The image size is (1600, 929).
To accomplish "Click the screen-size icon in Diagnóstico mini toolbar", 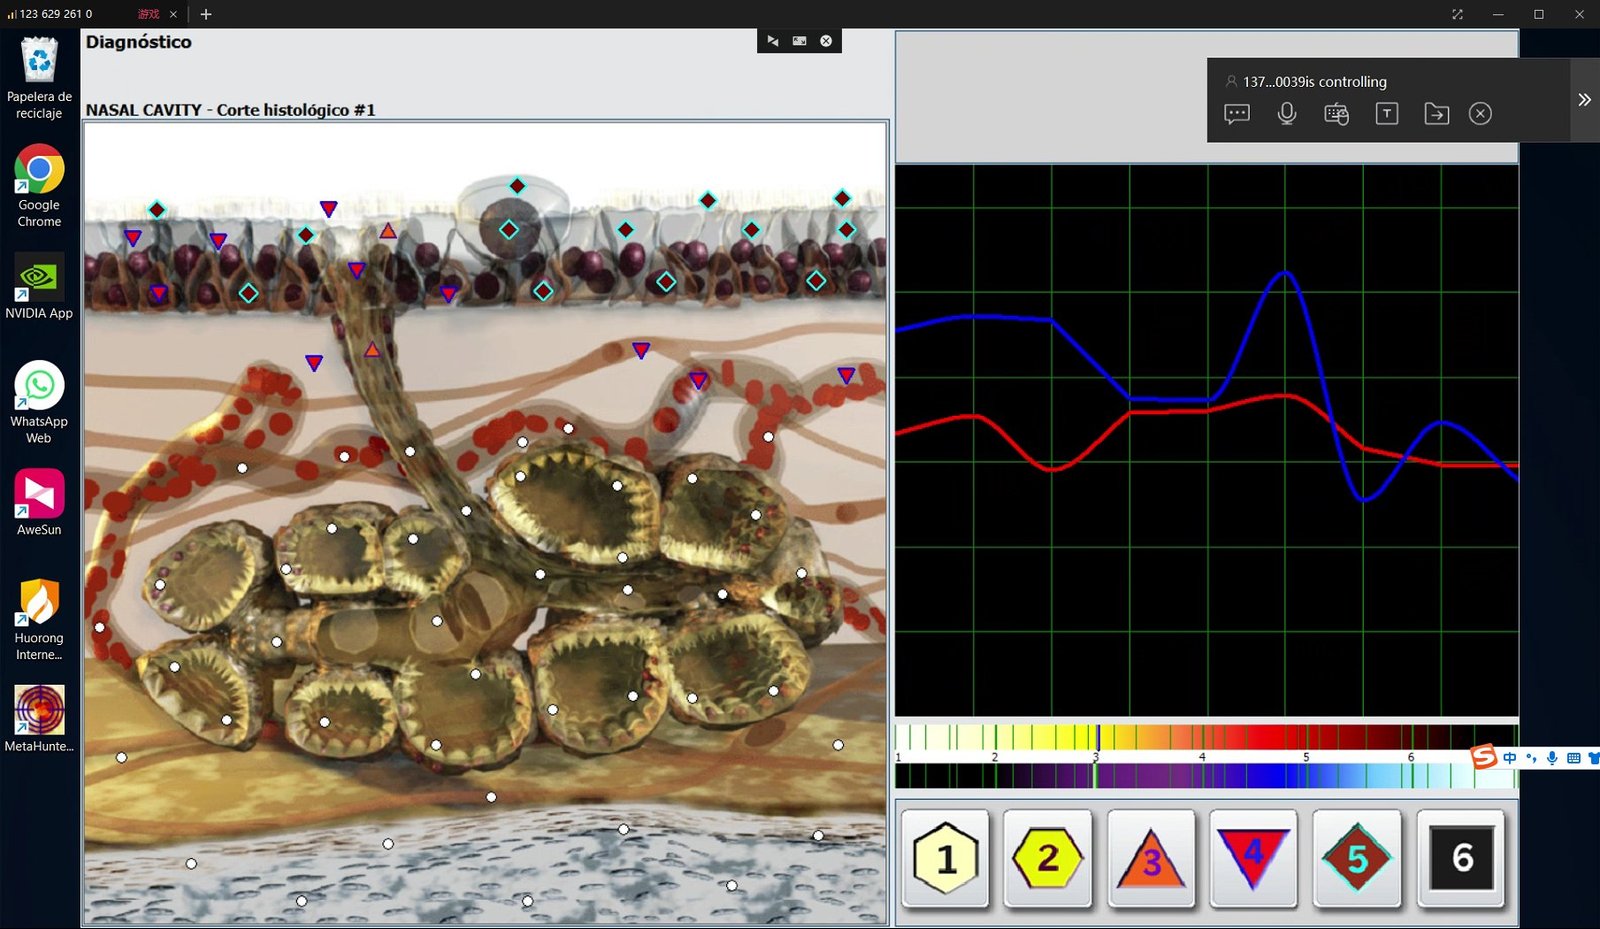I will click(799, 41).
